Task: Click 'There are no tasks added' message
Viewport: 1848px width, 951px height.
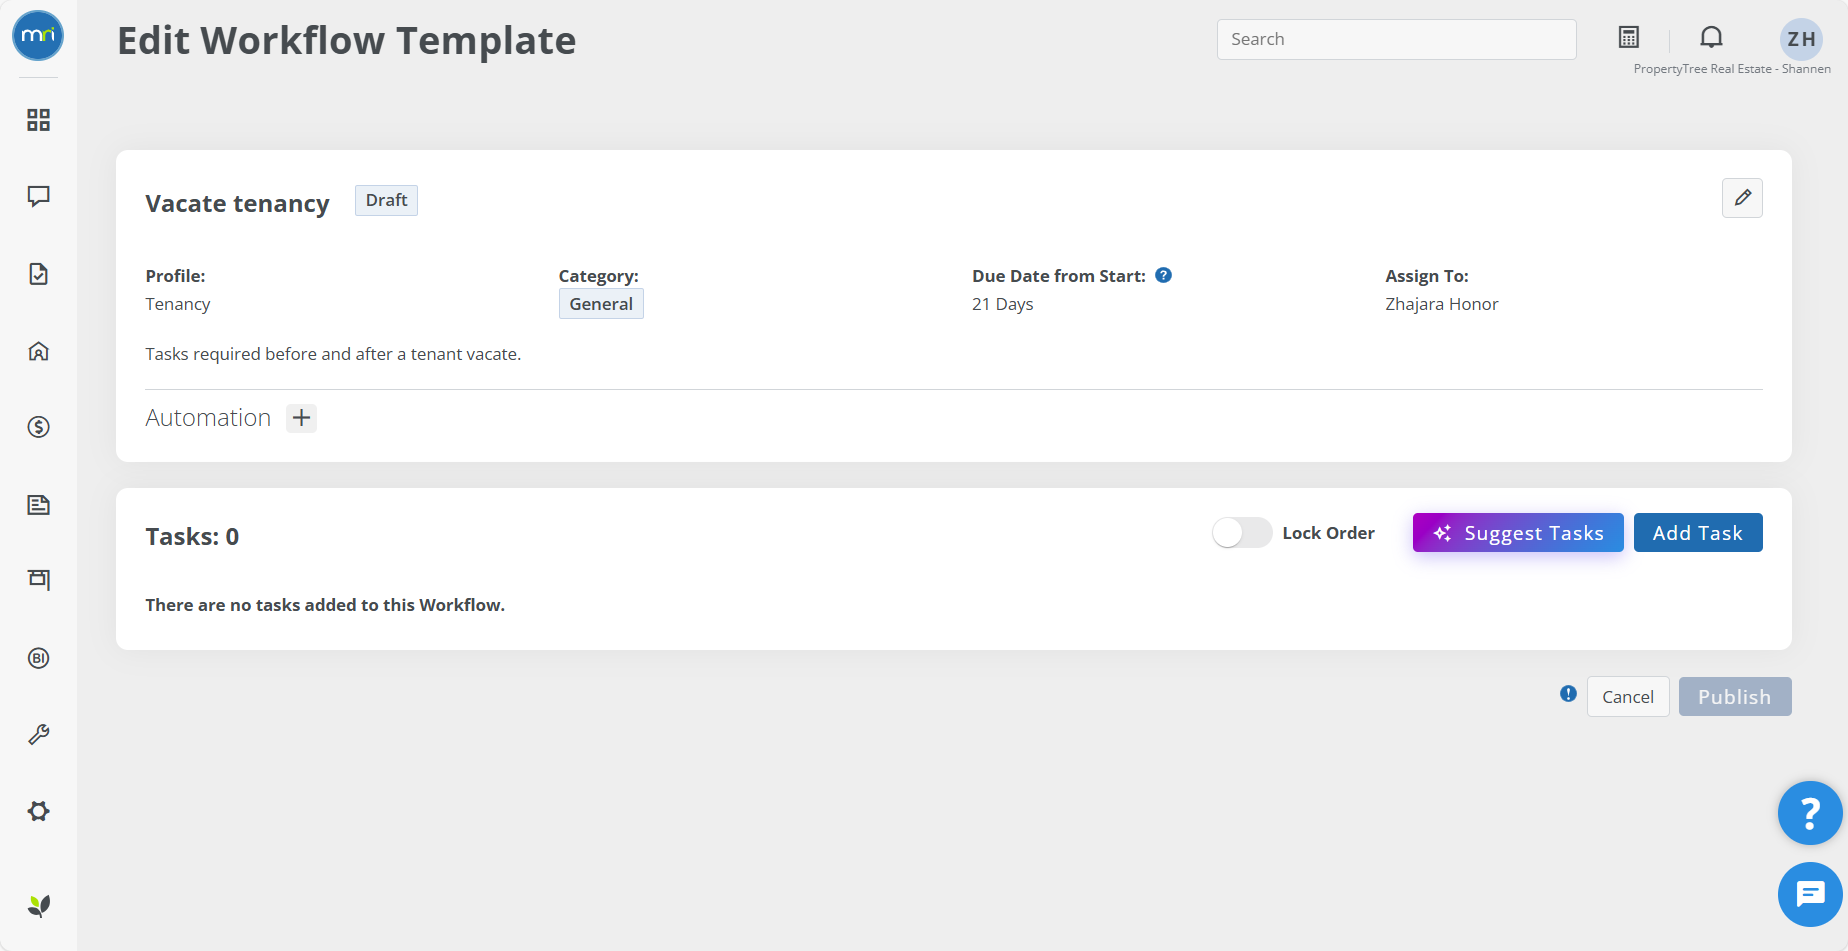Action: tap(325, 605)
